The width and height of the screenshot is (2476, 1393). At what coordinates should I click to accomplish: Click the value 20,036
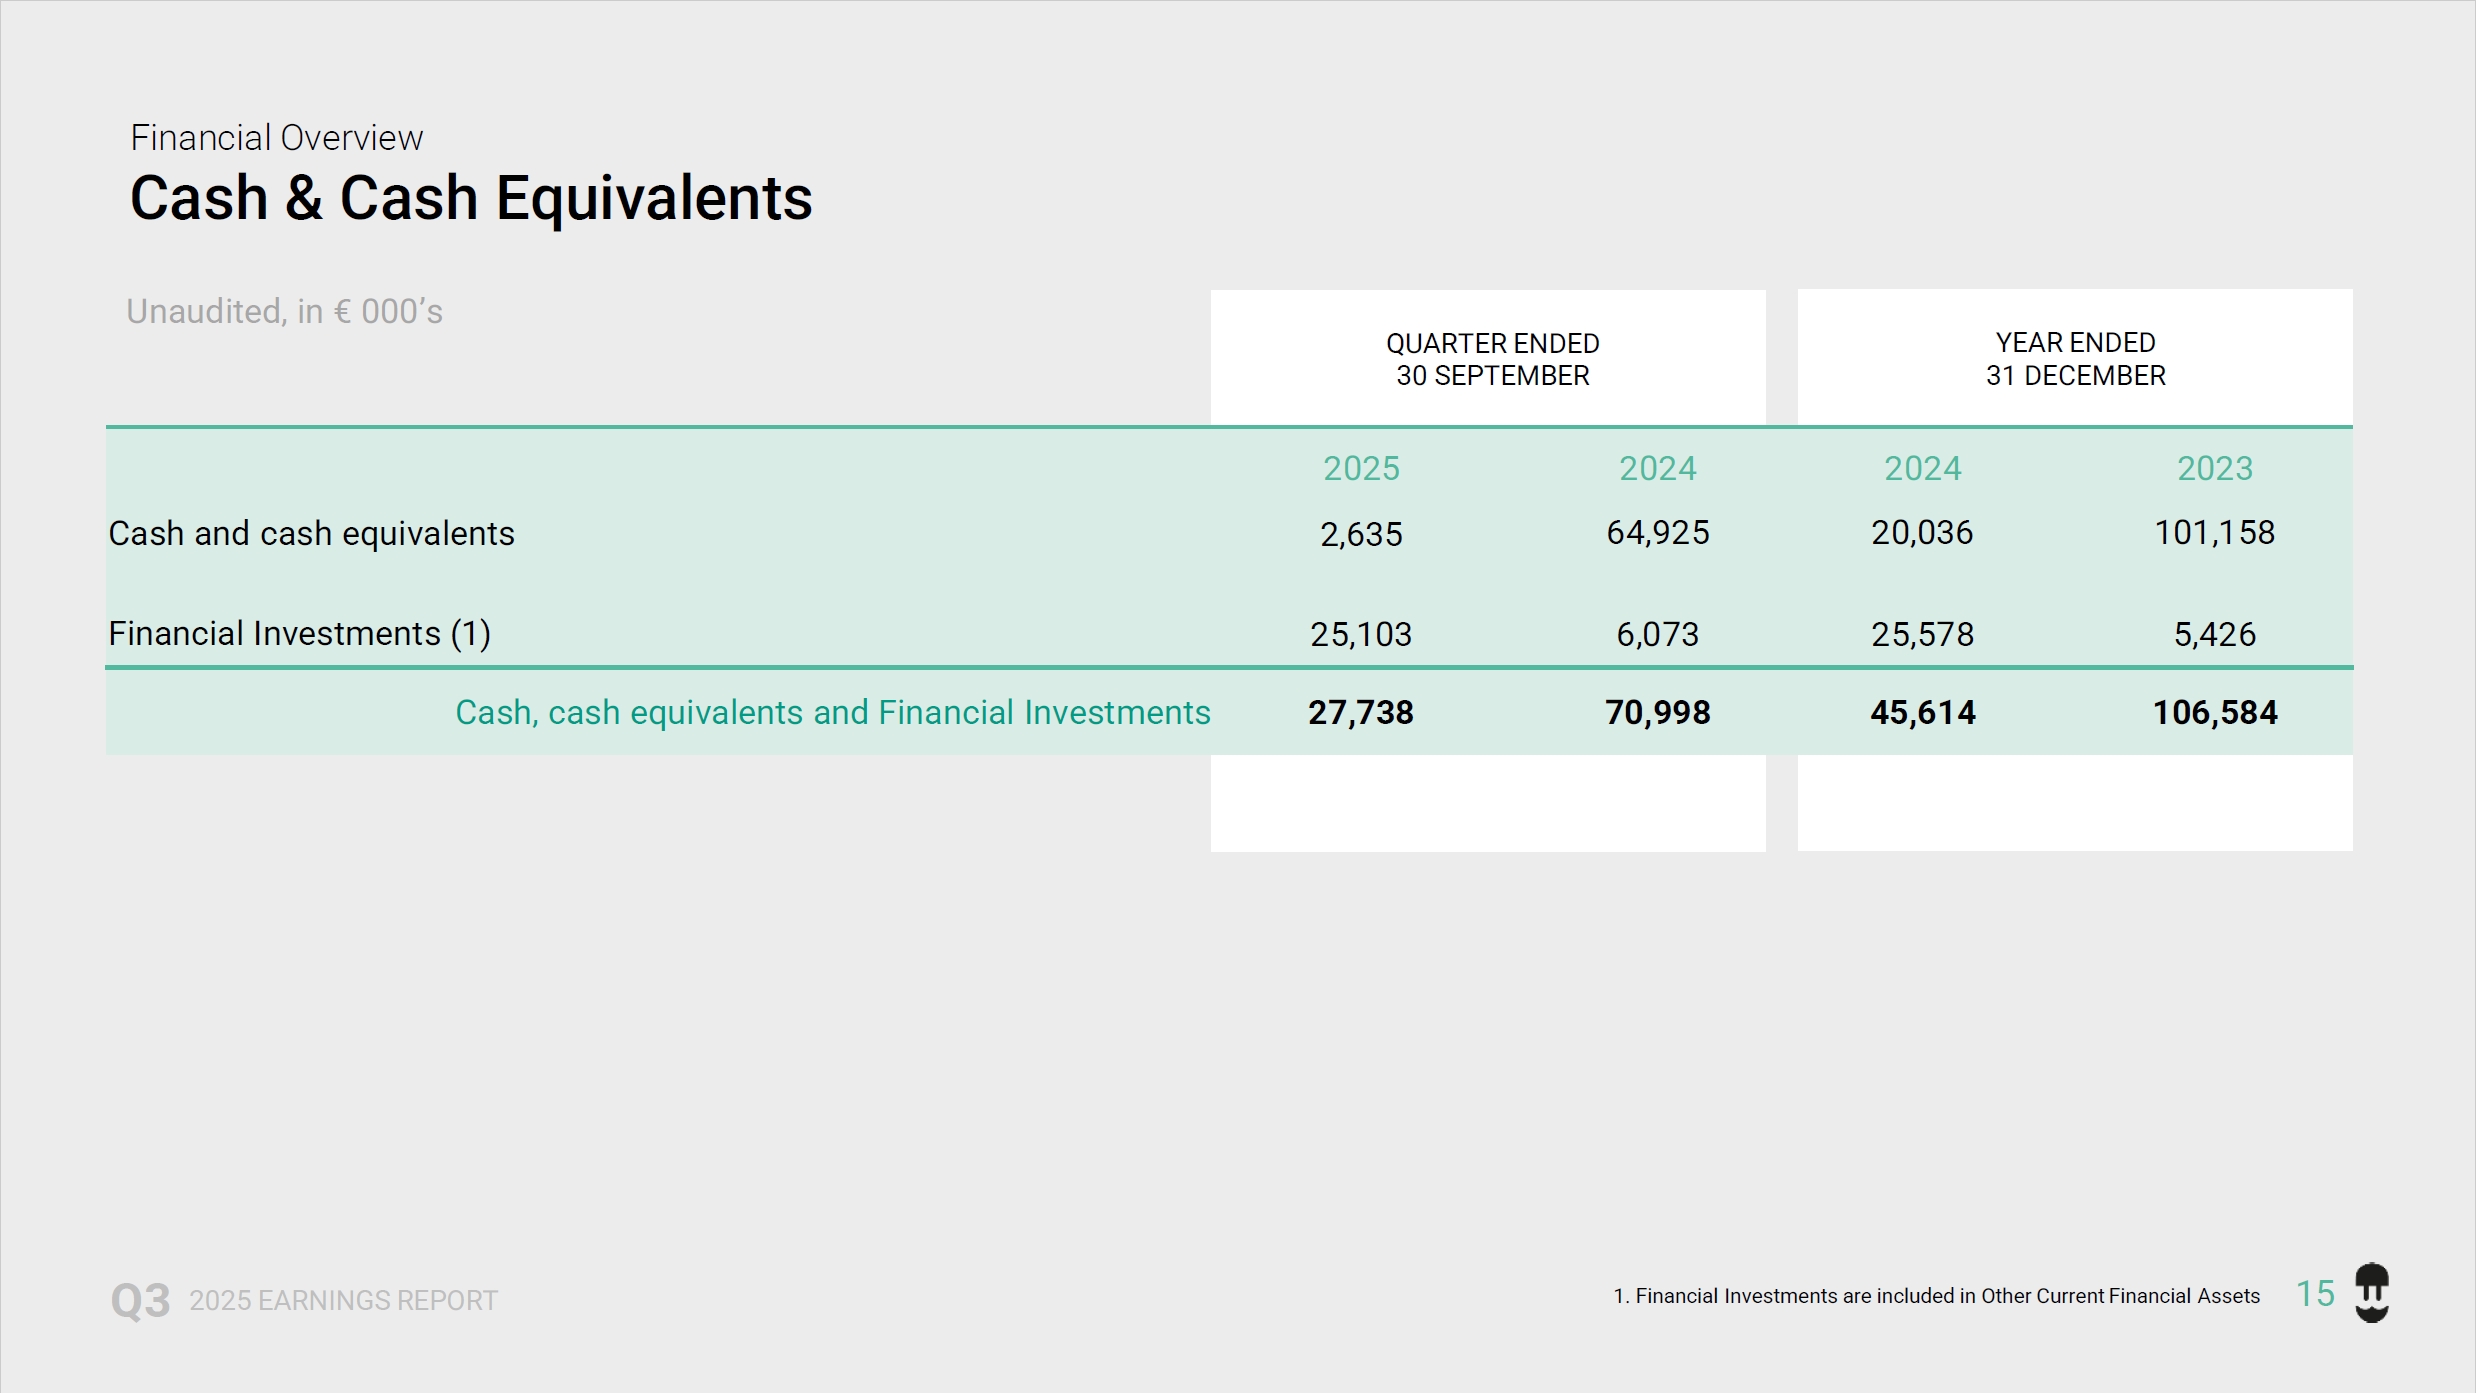[x=1922, y=533]
